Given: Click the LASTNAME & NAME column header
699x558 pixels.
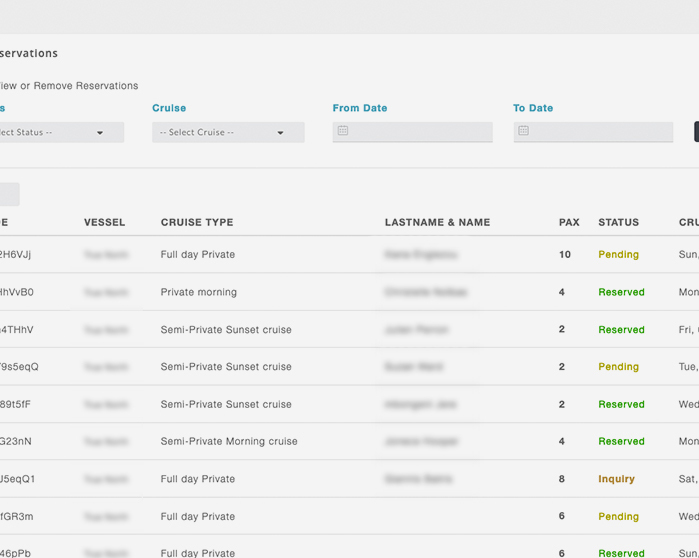Looking at the screenshot, I should 437,222.
